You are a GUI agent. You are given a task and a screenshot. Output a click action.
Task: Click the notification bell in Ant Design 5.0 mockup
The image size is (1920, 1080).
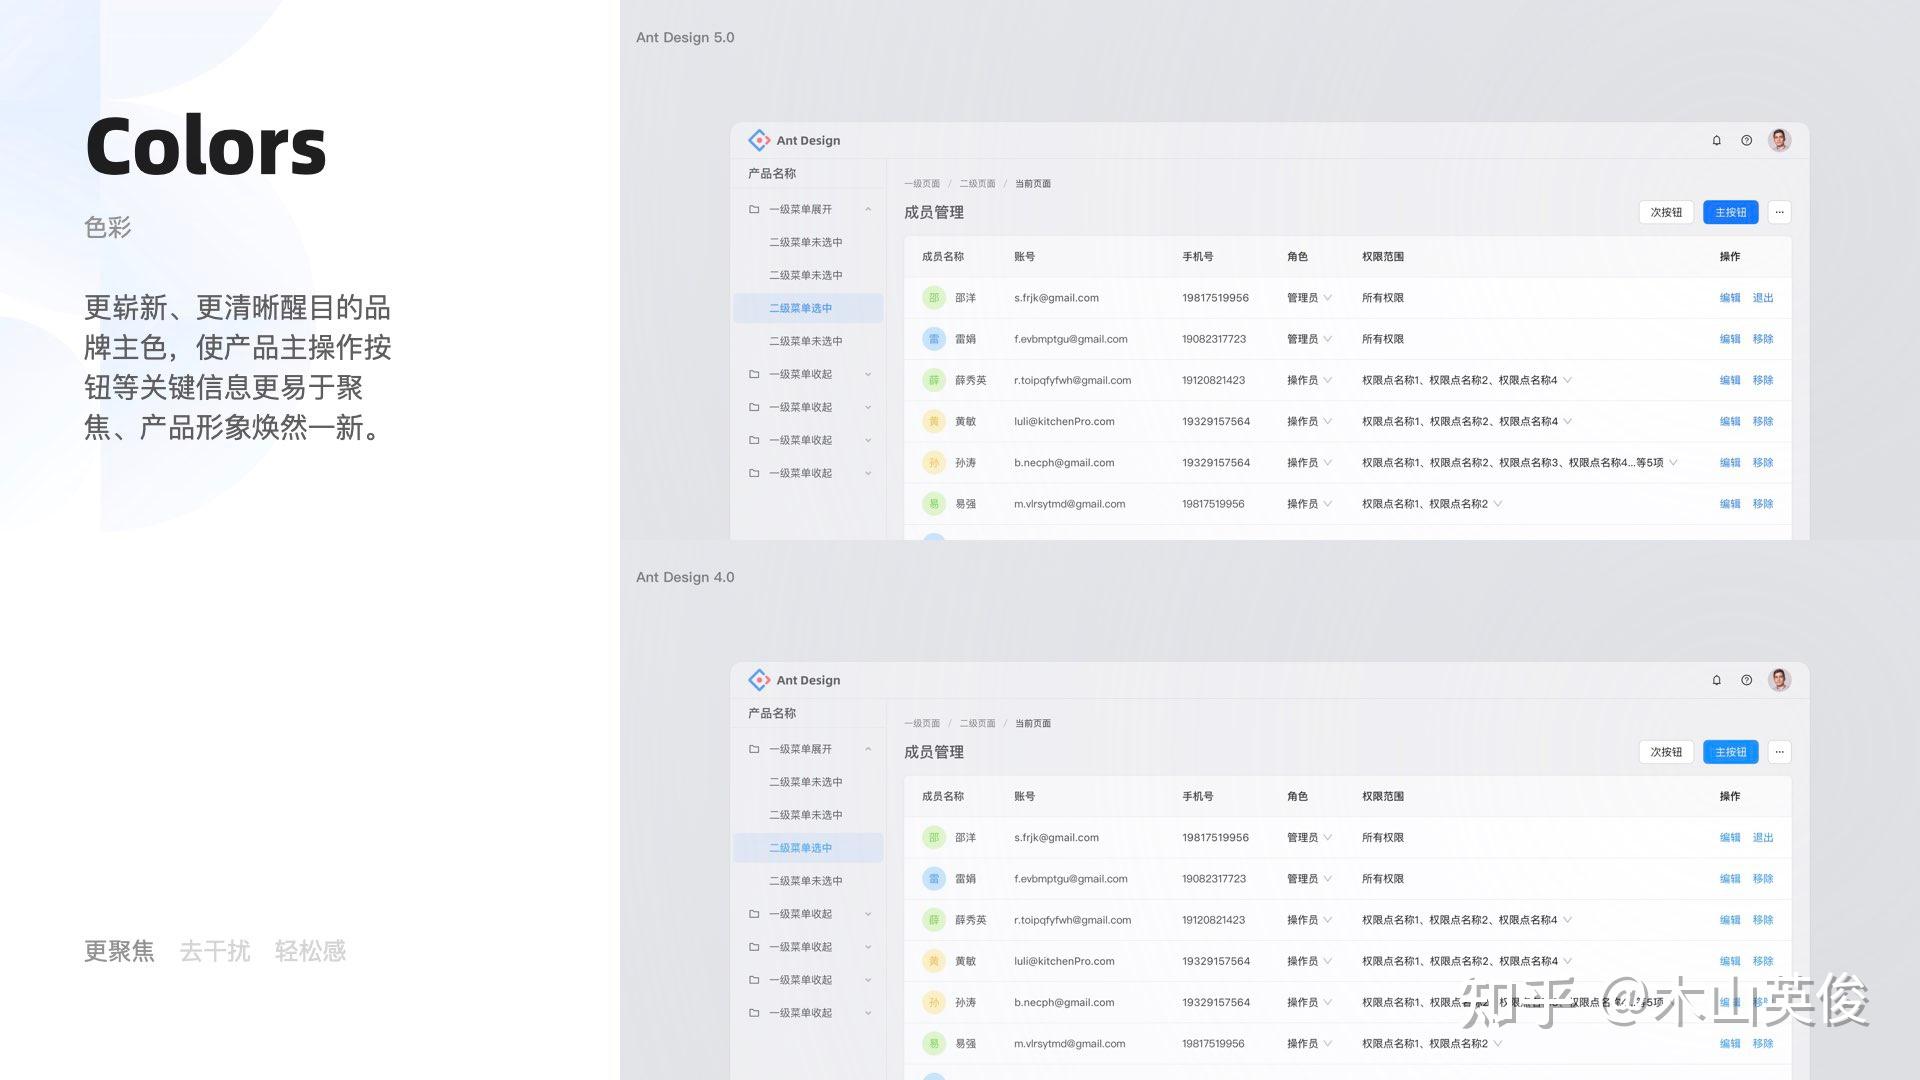pyautogui.click(x=1716, y=141)
